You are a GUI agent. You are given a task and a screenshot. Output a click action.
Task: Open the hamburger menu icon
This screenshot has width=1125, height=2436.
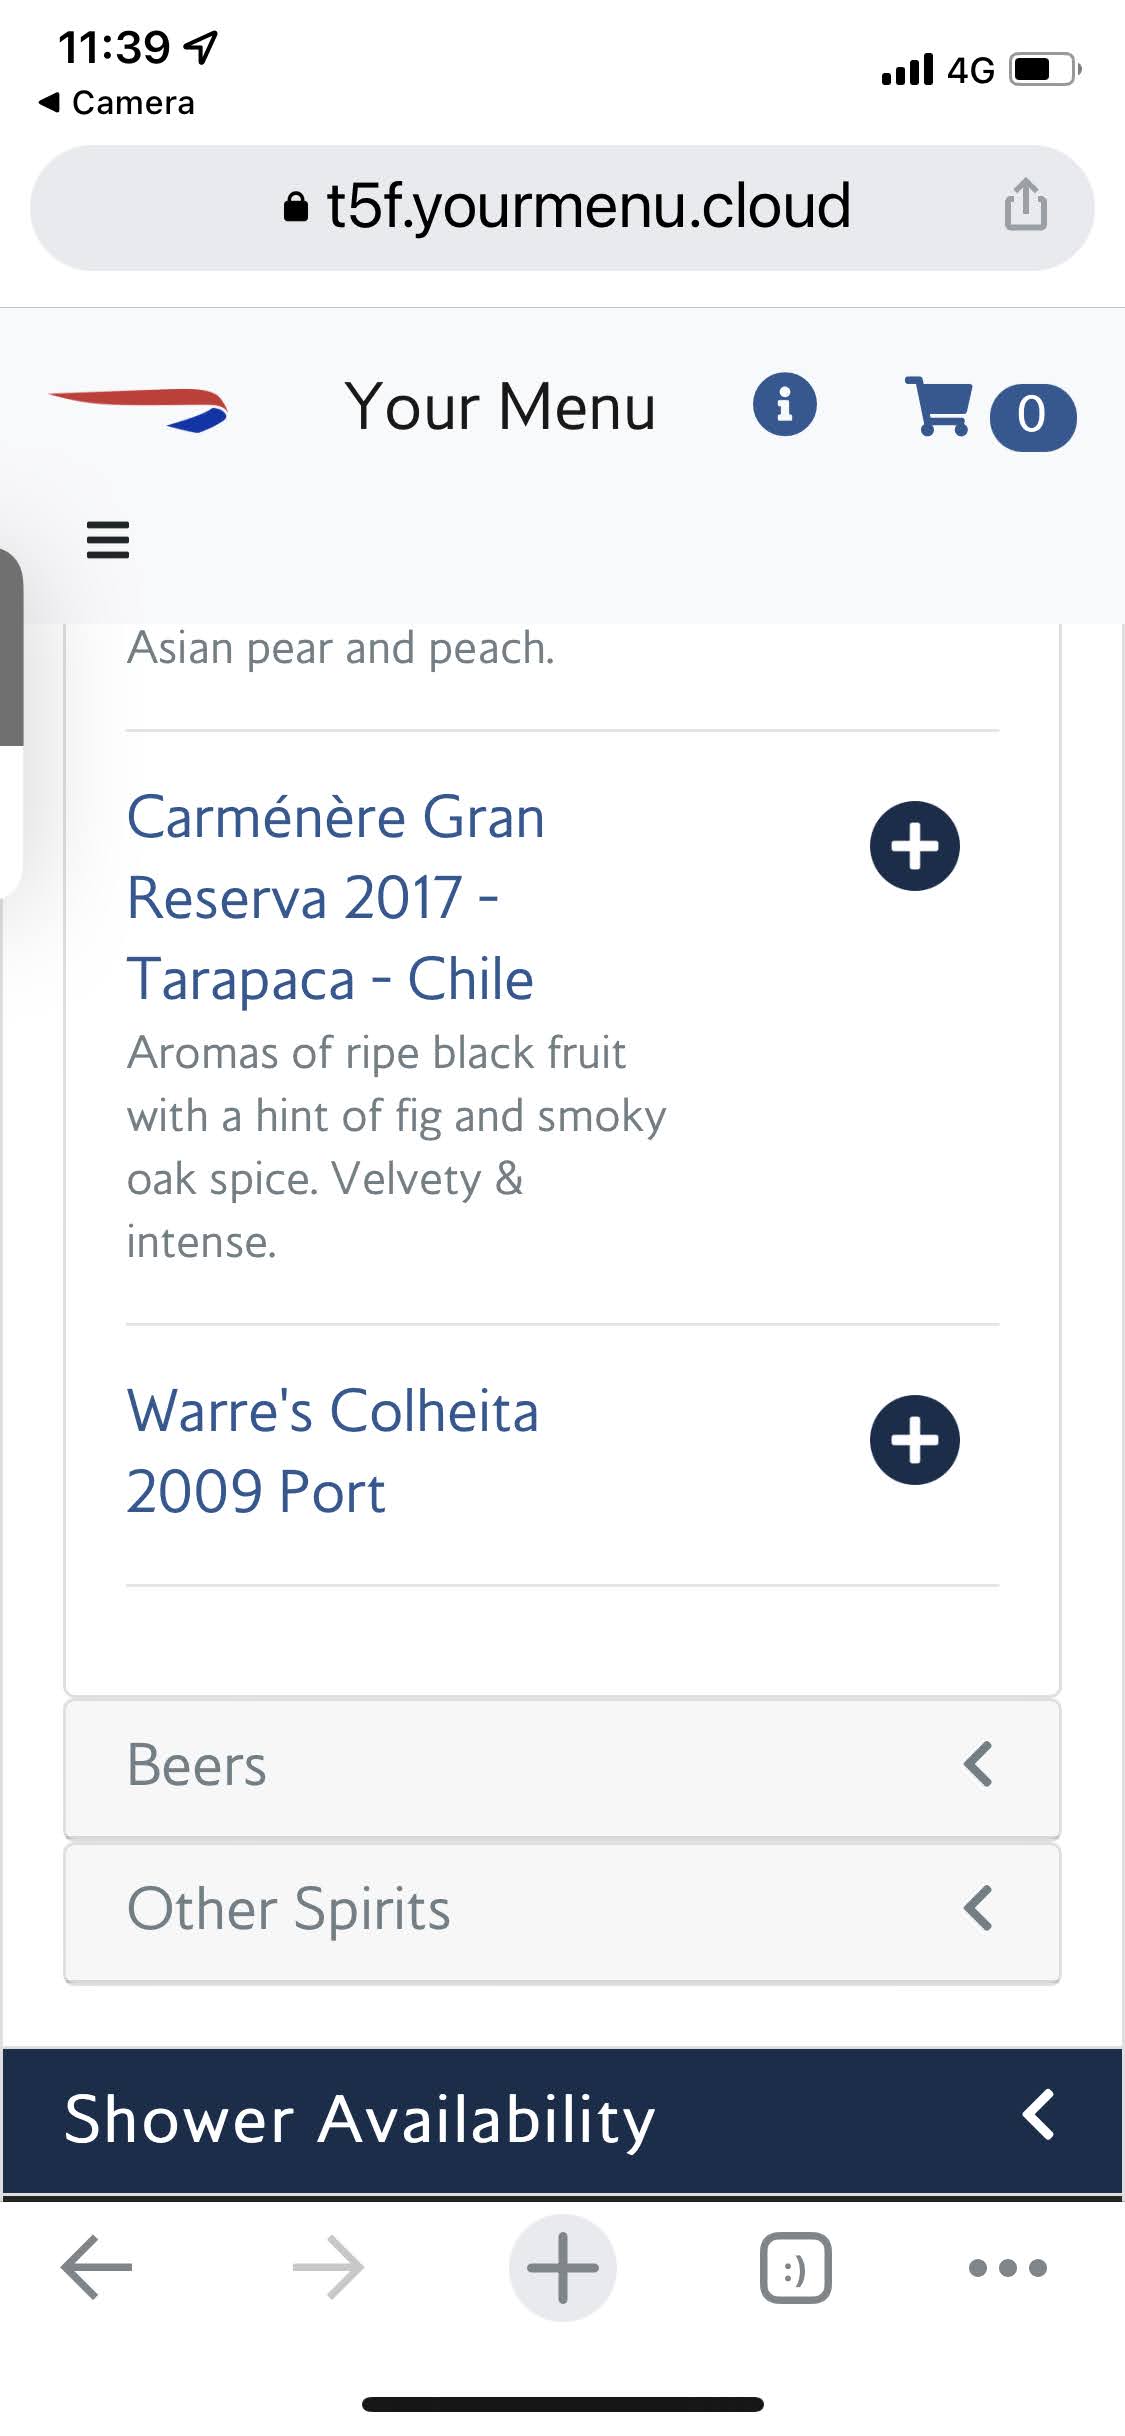coord(108,540)
